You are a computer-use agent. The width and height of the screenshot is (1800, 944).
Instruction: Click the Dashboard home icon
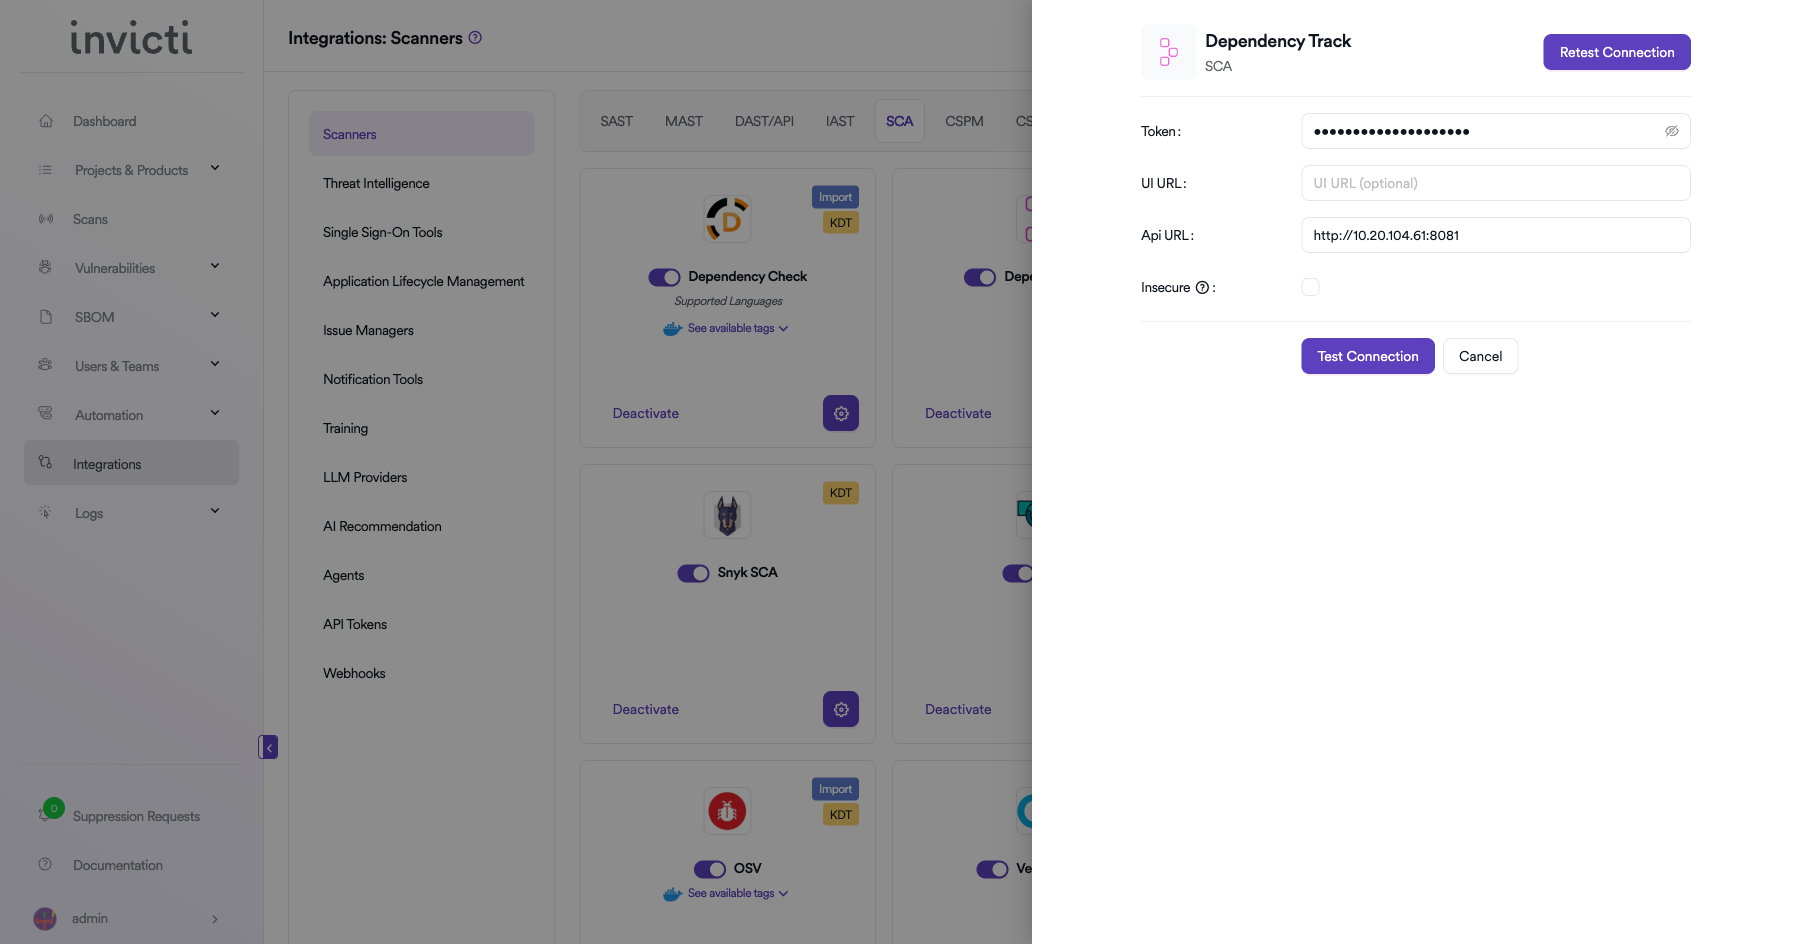[x=46, y=121]
